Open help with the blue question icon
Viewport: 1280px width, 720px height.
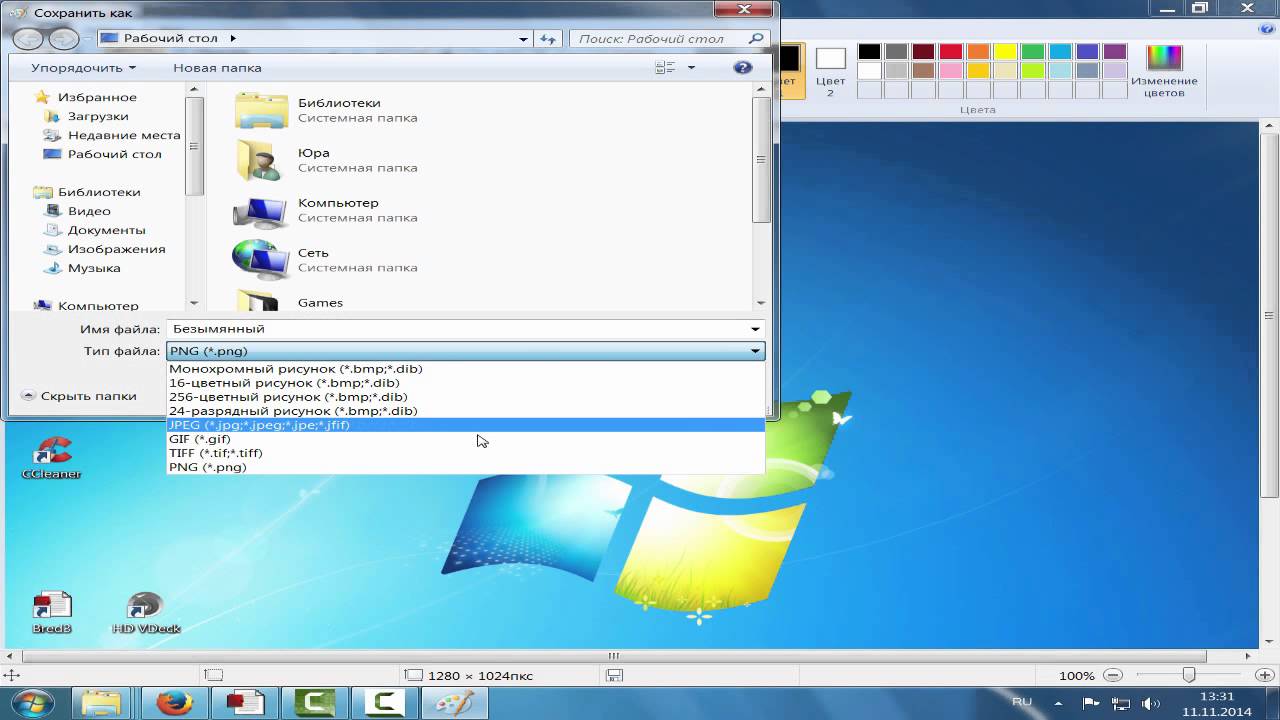point(742,67)
